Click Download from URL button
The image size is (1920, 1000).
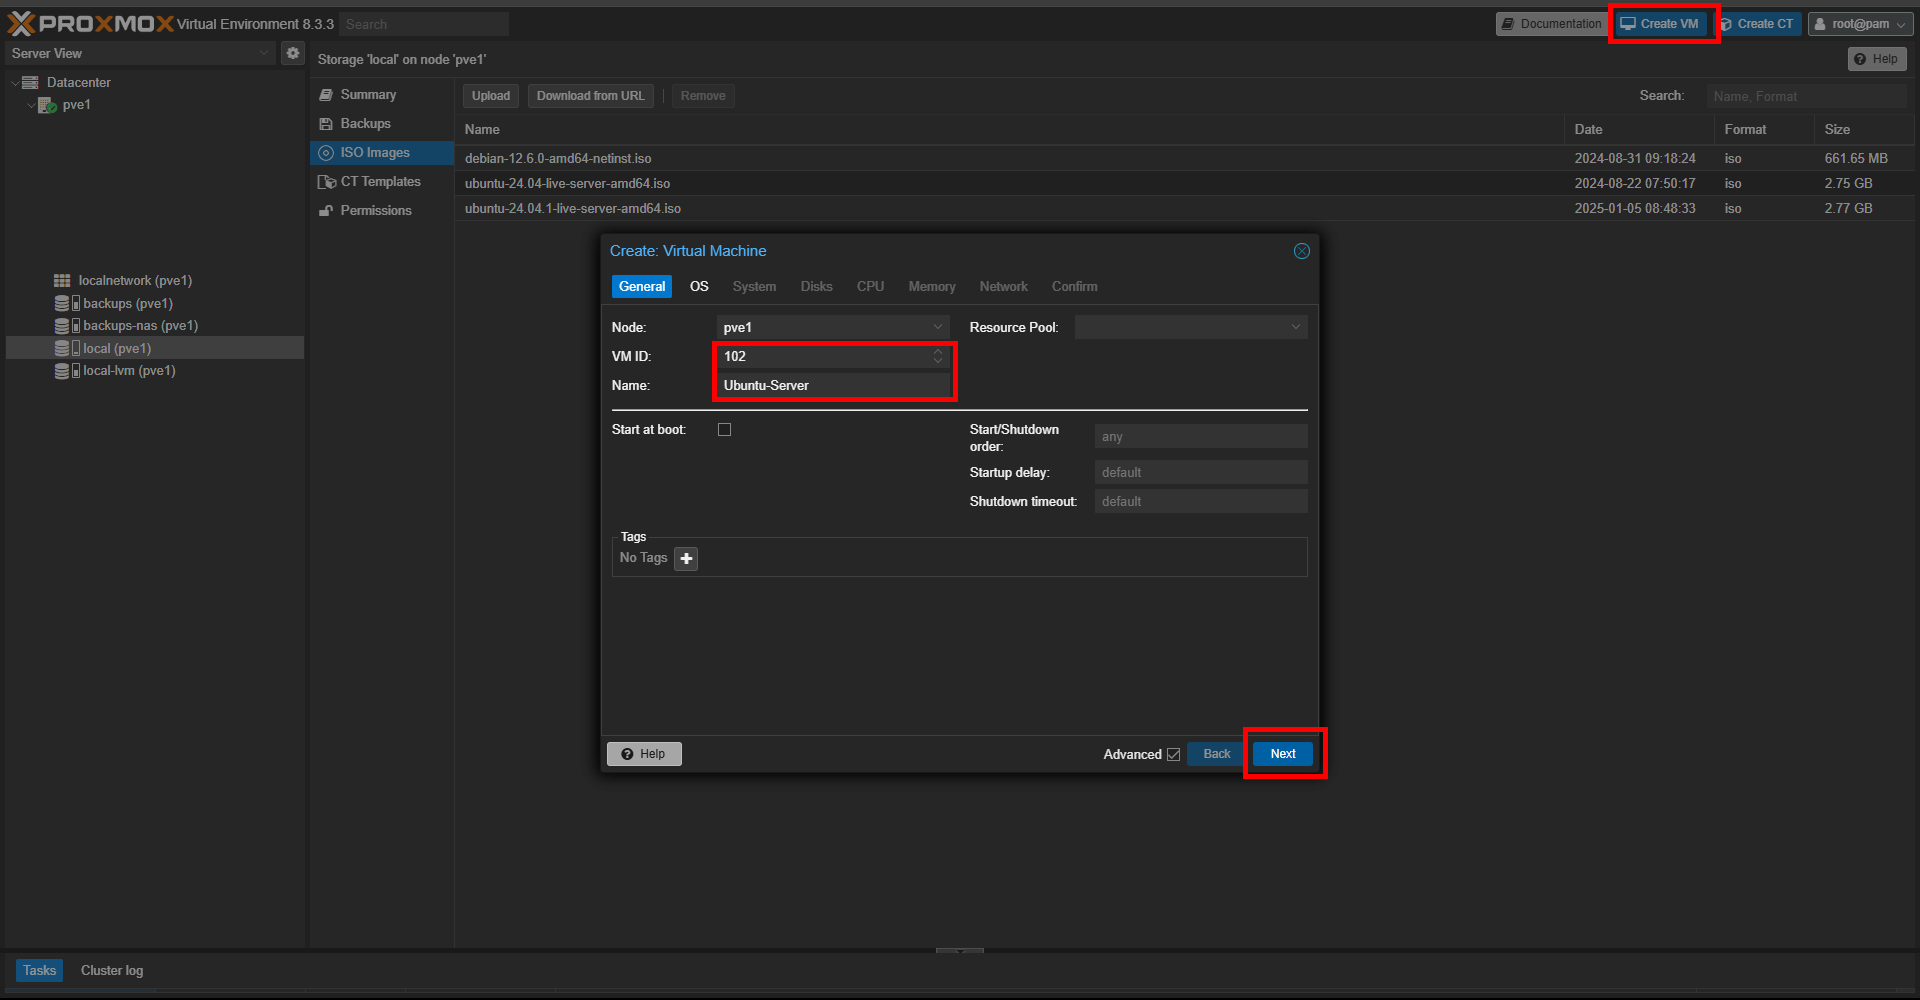click(x=591, y=96)
